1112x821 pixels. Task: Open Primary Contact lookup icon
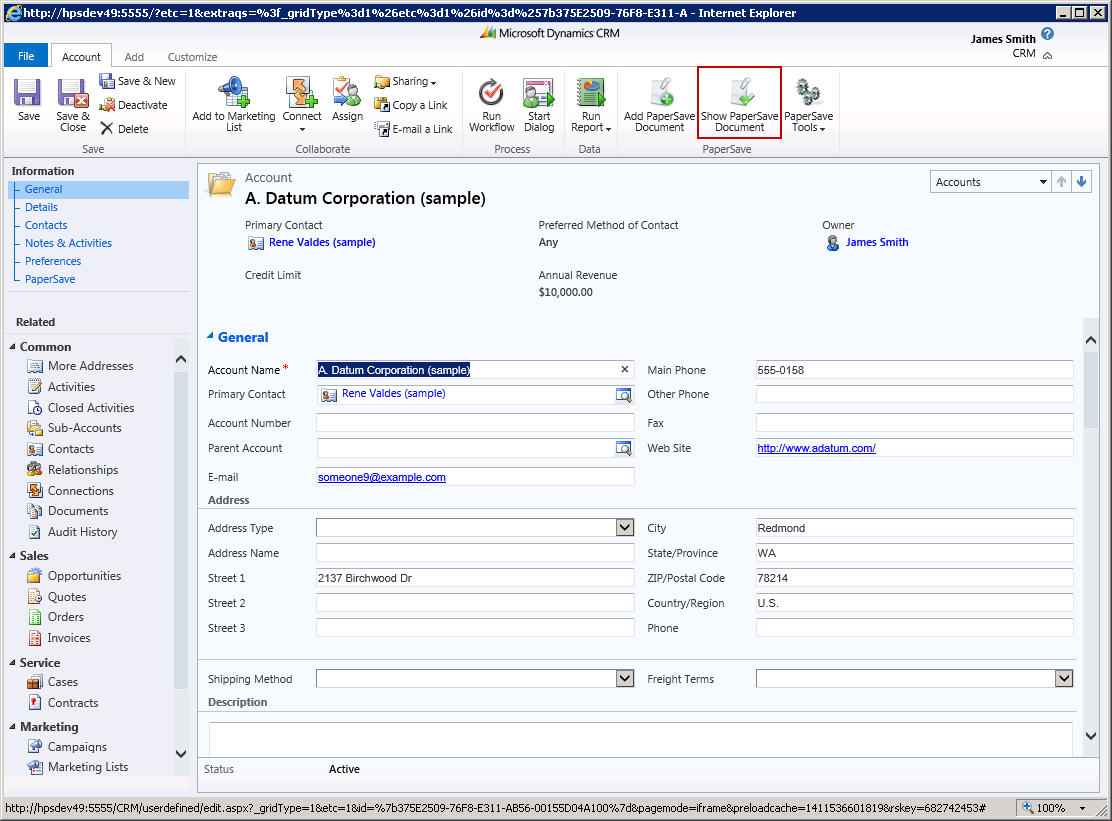pos(623,395)
